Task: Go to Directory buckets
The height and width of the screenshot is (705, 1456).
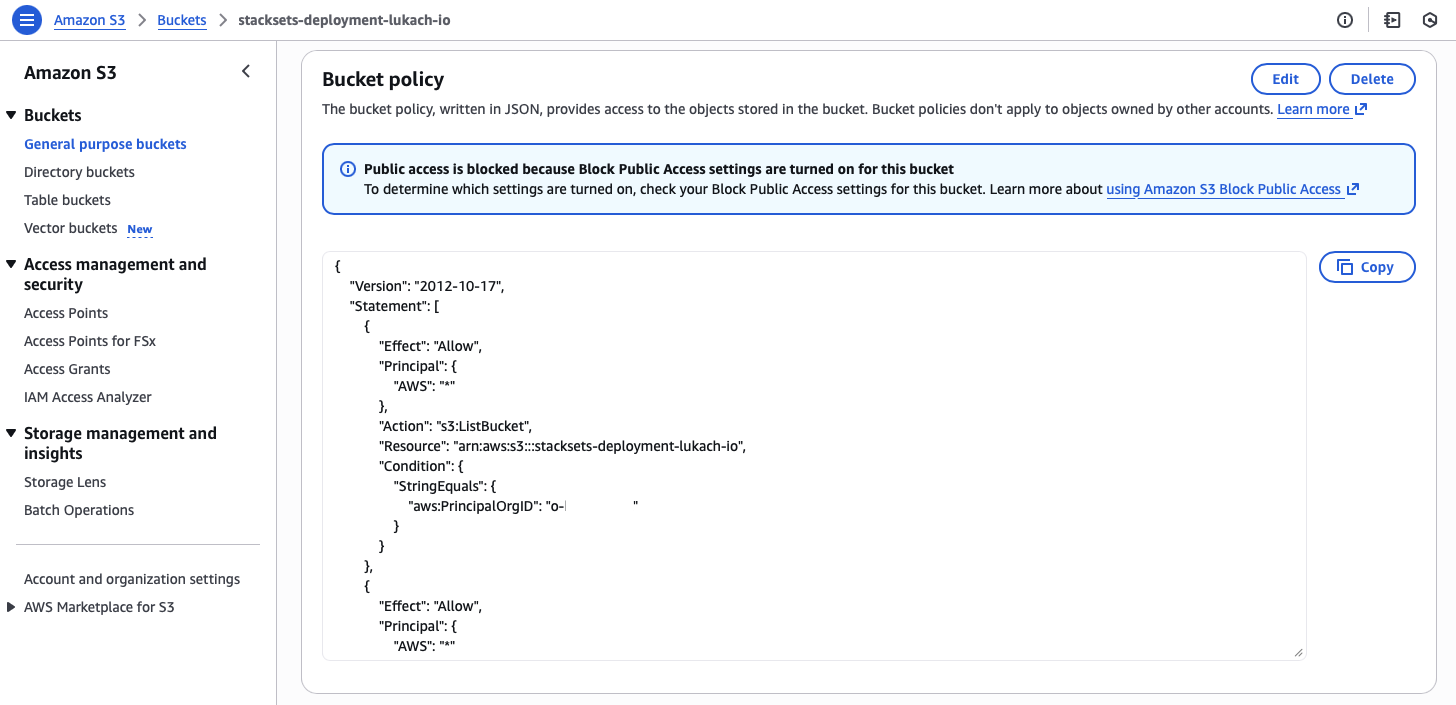Action: coord(79,172)
